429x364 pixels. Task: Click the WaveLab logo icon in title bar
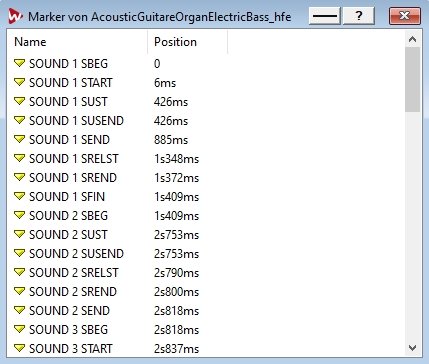point(15,16)
